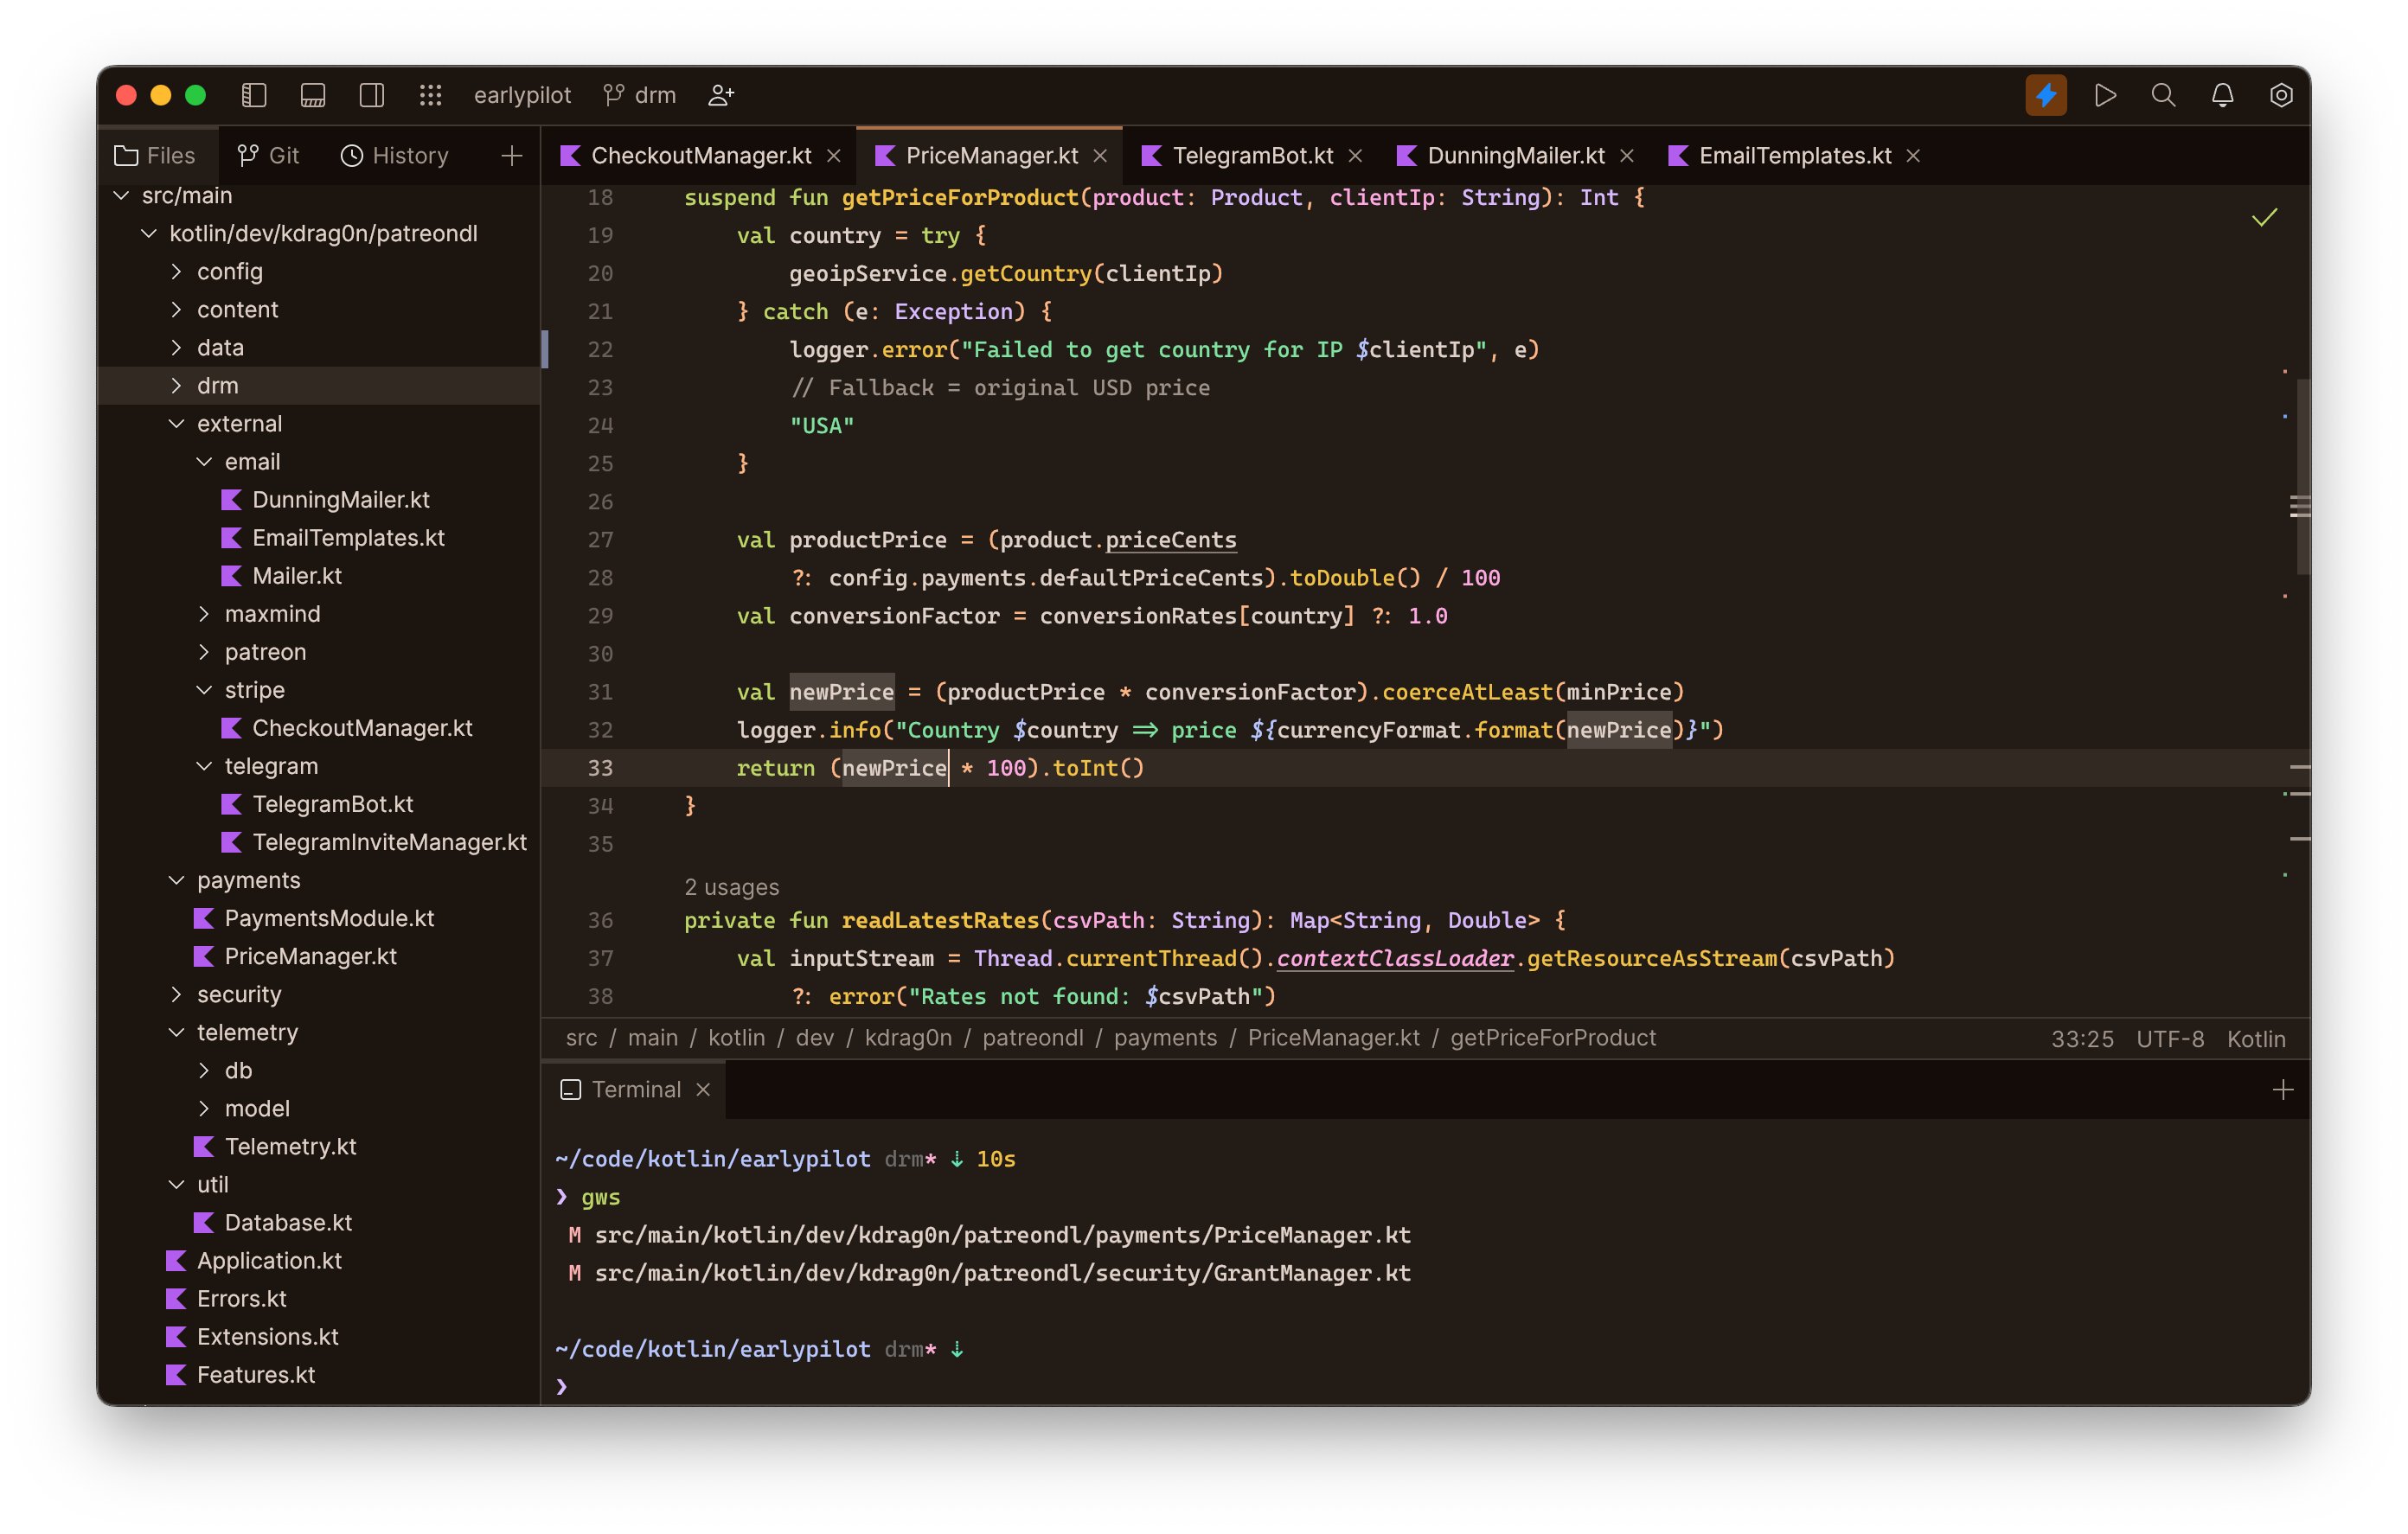
Task: Click the lightning AI assistant icon
Action: 2045,95
